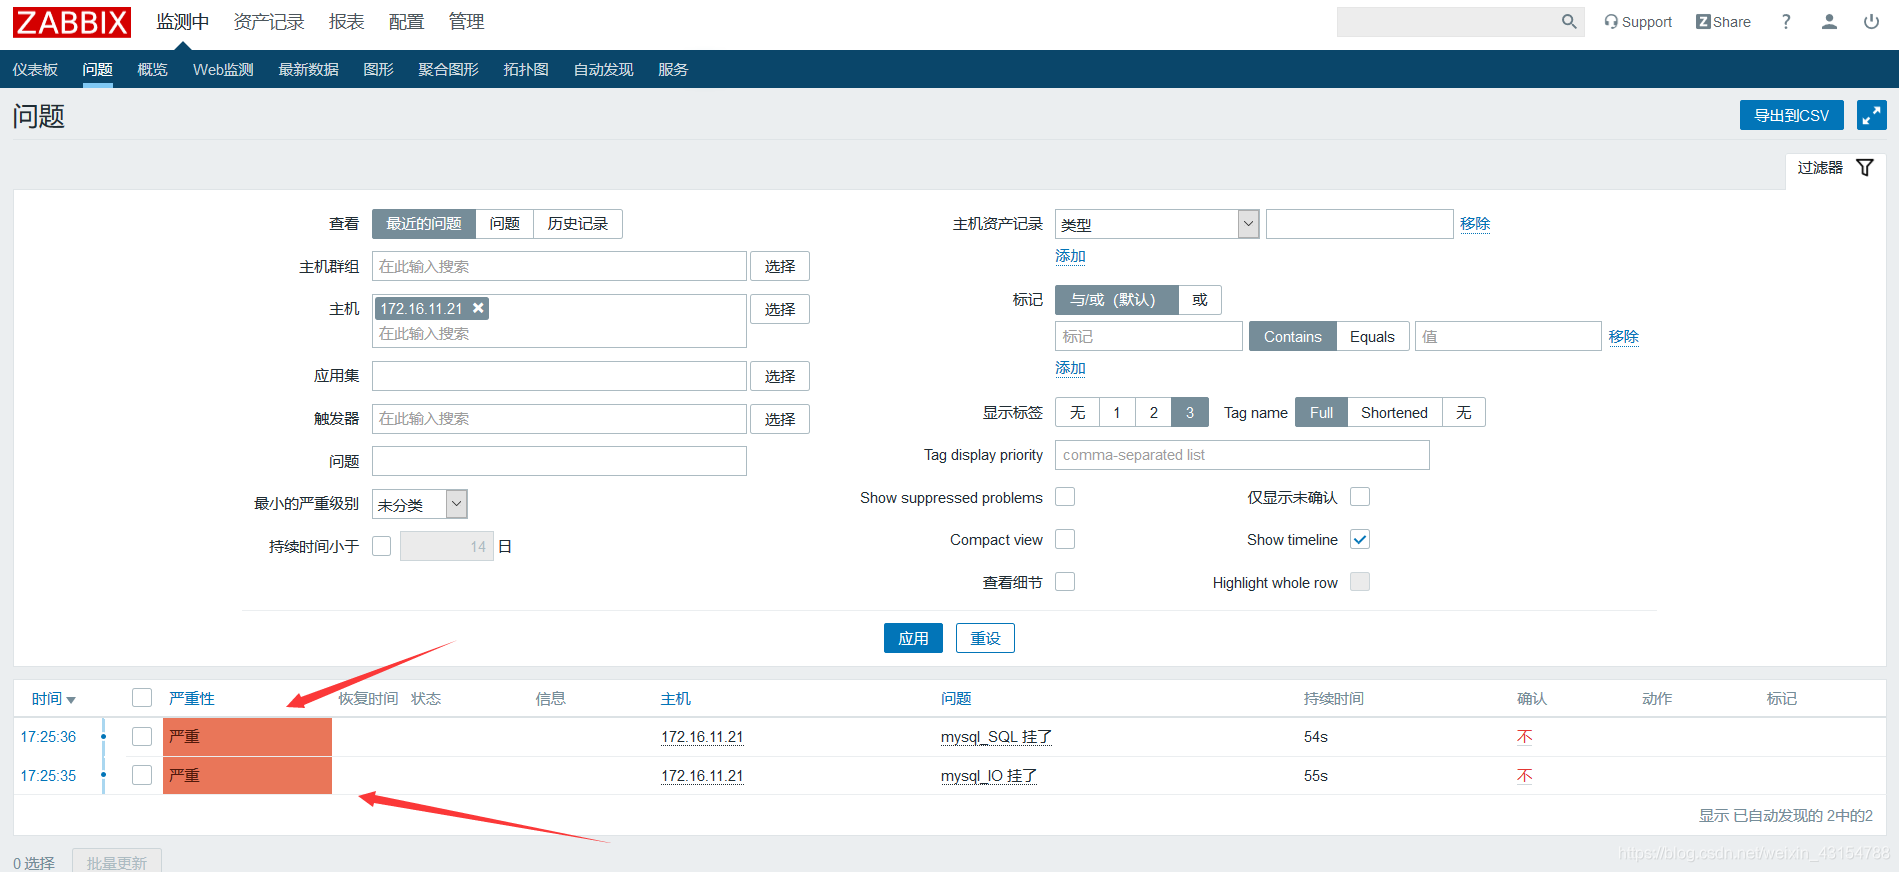Toggle the 过滤器 filter funnel
The width and height of the screenshot is (1900, 872).
tap(1865, 168)
